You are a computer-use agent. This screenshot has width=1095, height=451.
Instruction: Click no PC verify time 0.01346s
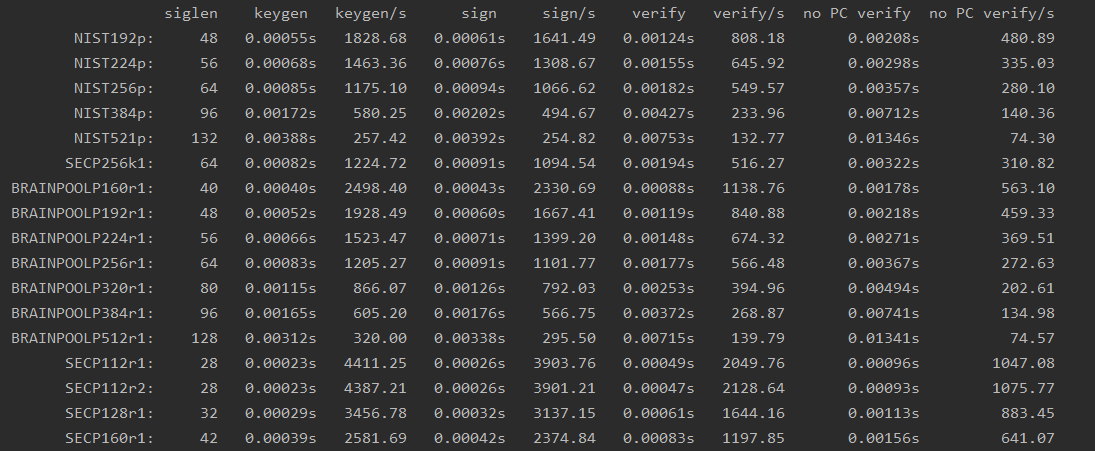[883, 138]
